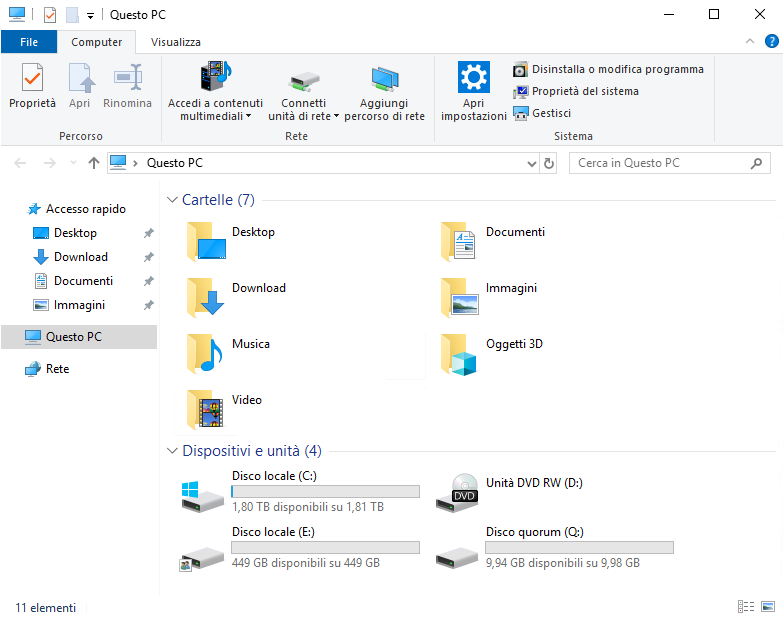Click quick access toolbar properties checkmark icon
Screen dimensions: 784x619
coord(50,15)
